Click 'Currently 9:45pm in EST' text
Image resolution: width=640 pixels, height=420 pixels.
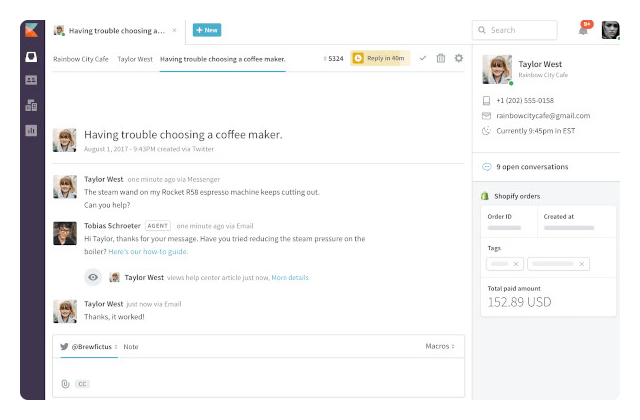536,131
